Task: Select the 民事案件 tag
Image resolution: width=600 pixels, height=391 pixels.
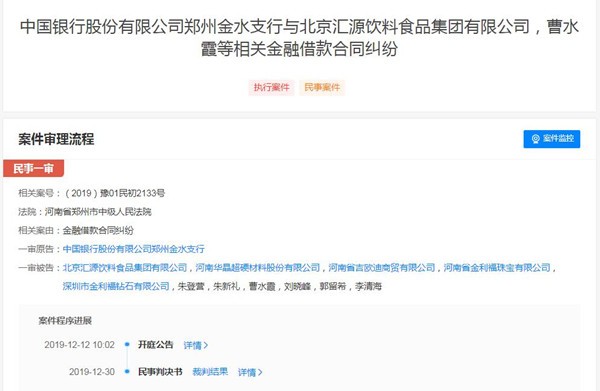Action: [322, 88]
